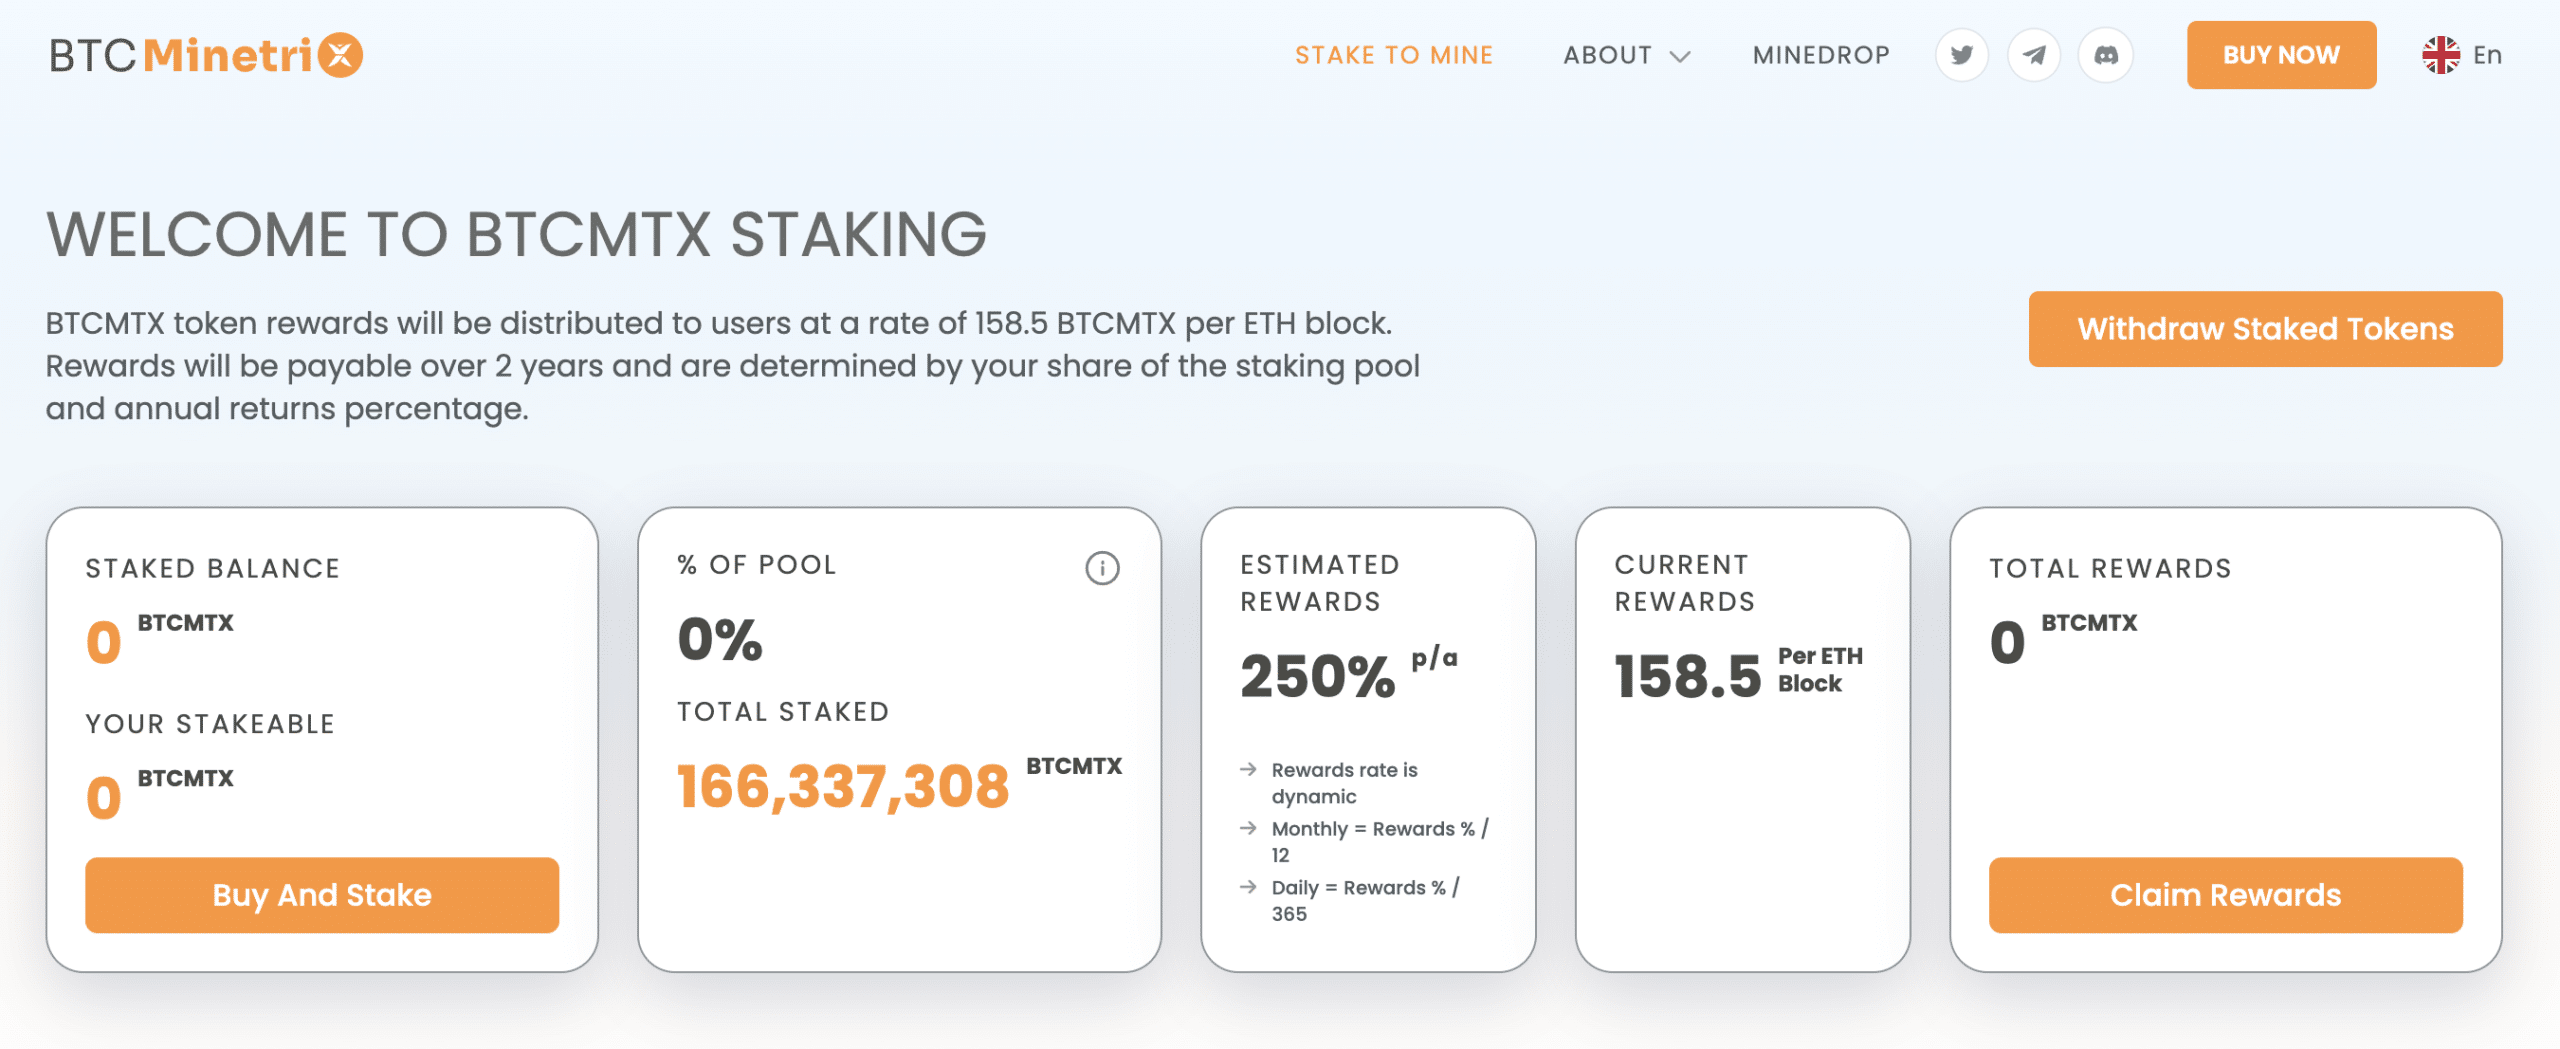Click the Buy Now button

(x=2281, y=55)
